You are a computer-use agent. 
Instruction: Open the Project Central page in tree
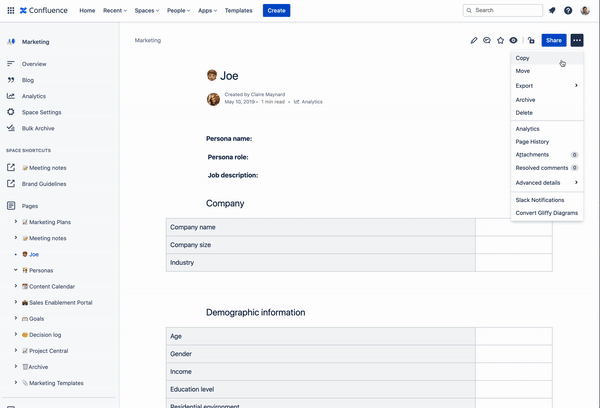pyautogui.click(x=48, y=351)
